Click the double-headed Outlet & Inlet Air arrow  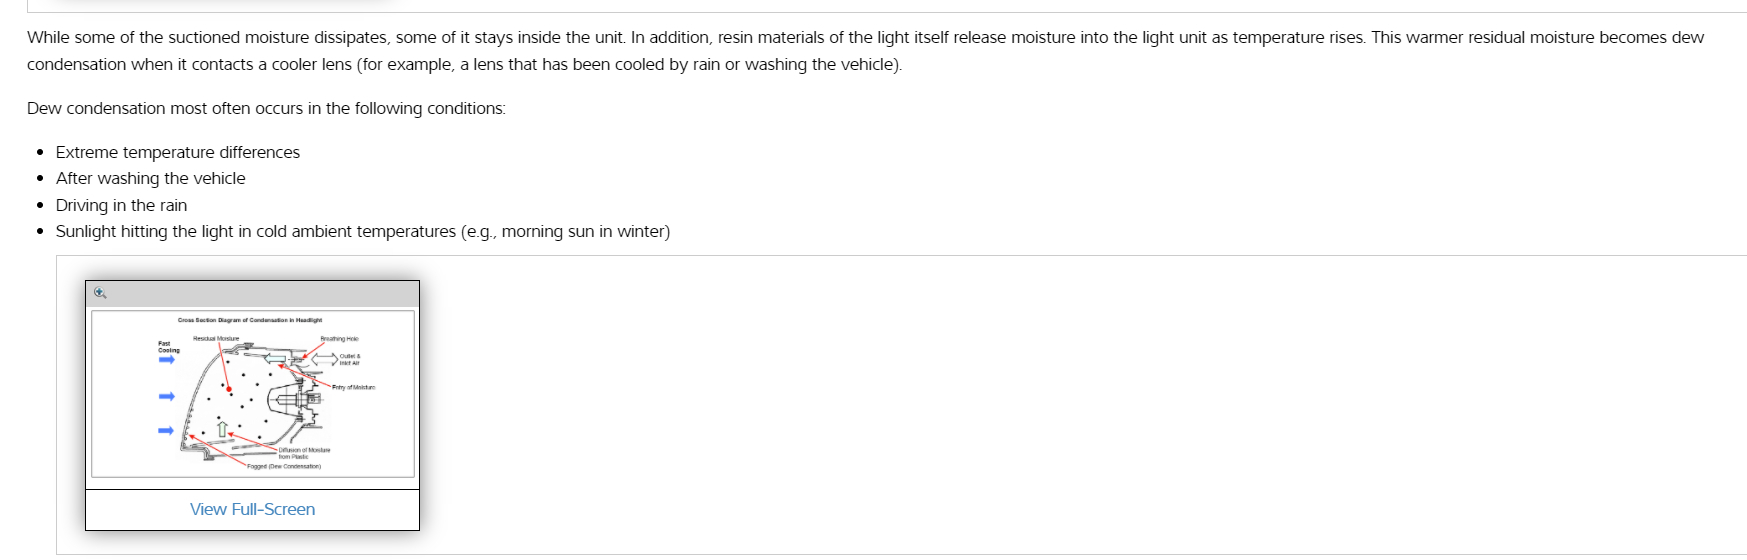click(326, 358)
